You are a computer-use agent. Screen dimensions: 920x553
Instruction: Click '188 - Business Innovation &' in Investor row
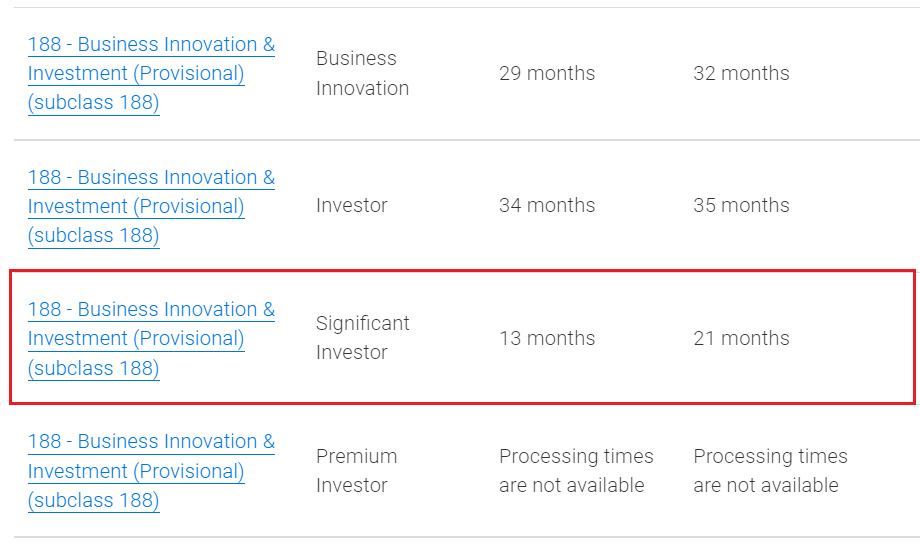click(151, 178)
